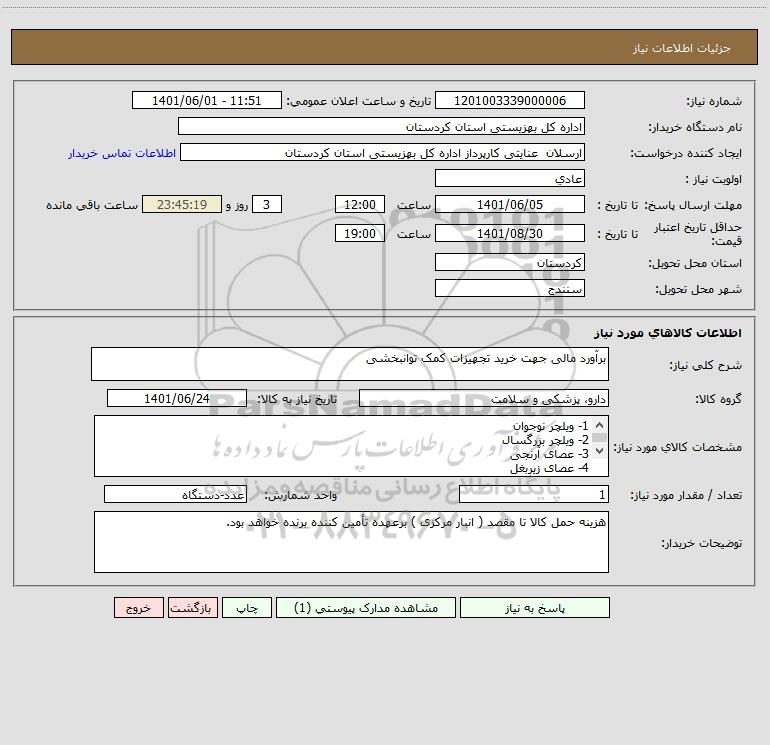Click the label 'توضیحات خریدار:'

[701, 543]
